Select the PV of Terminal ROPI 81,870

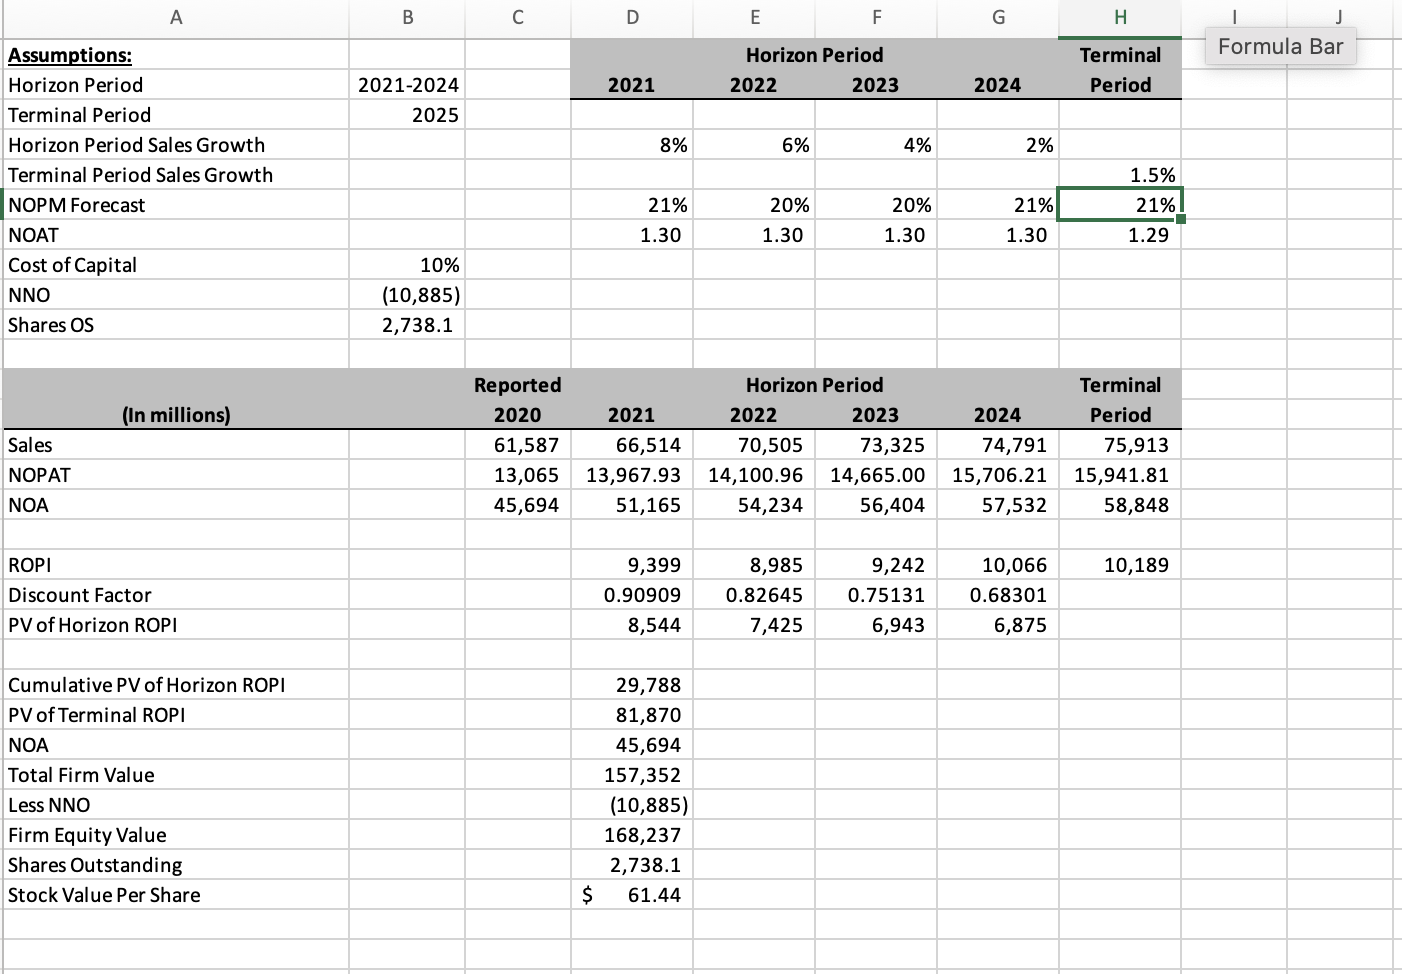(630, 715)
